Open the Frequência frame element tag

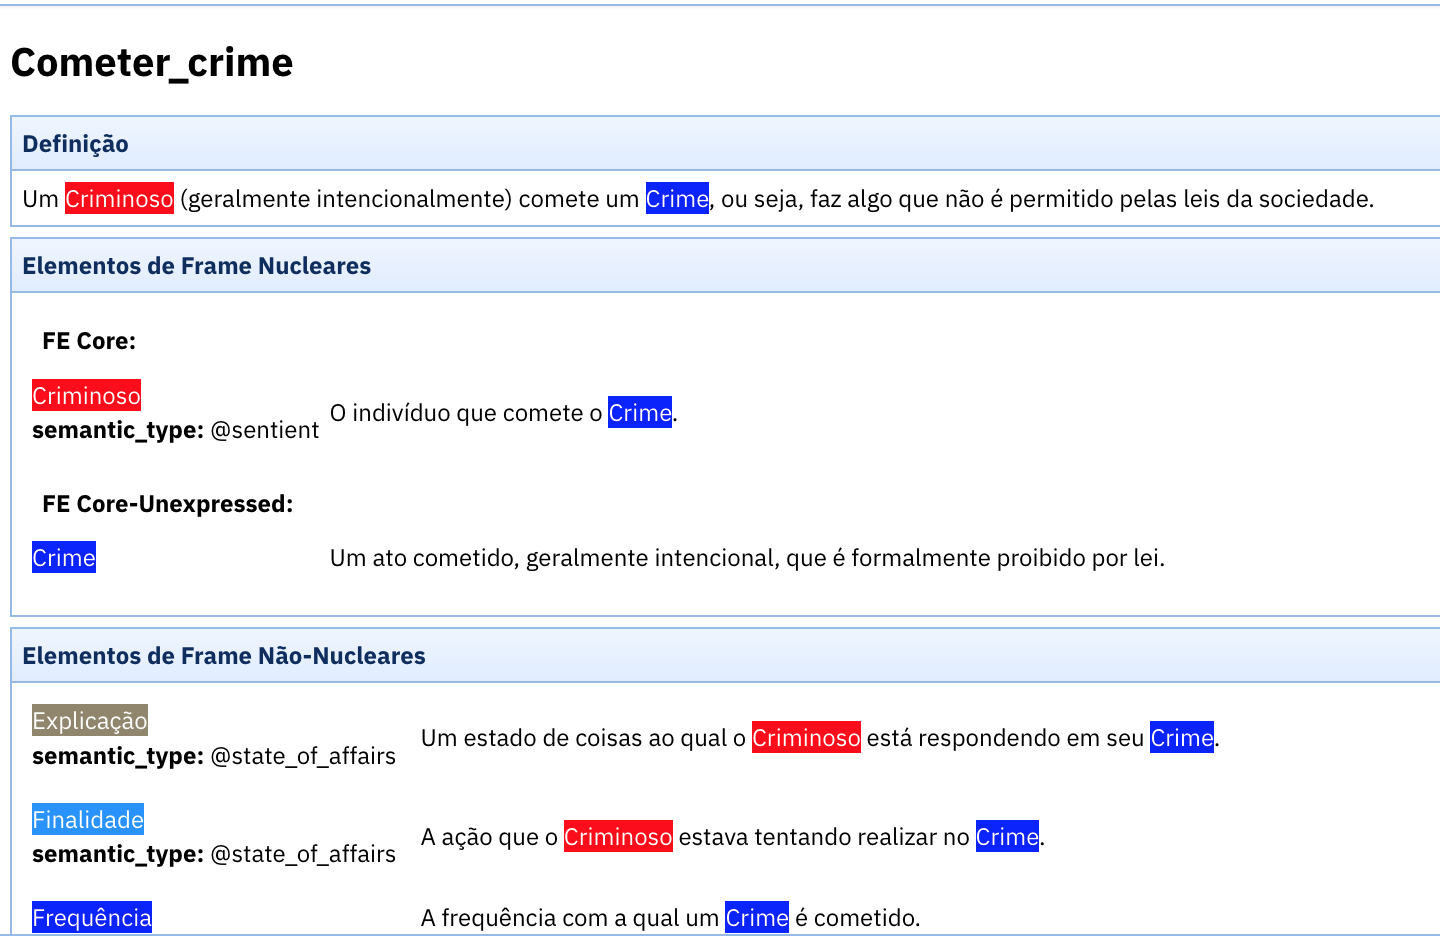tap(92, 918)
